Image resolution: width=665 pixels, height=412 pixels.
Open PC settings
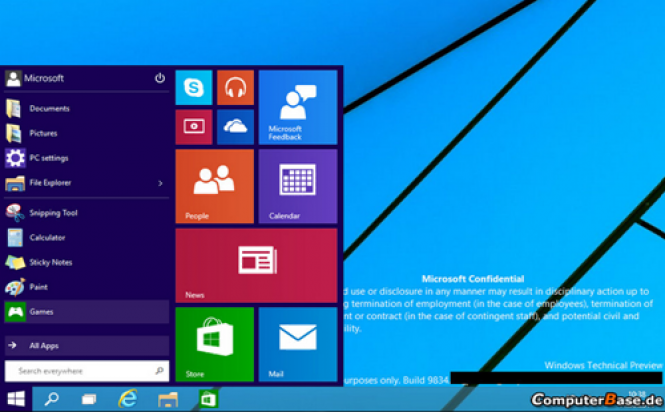(87, 158)
